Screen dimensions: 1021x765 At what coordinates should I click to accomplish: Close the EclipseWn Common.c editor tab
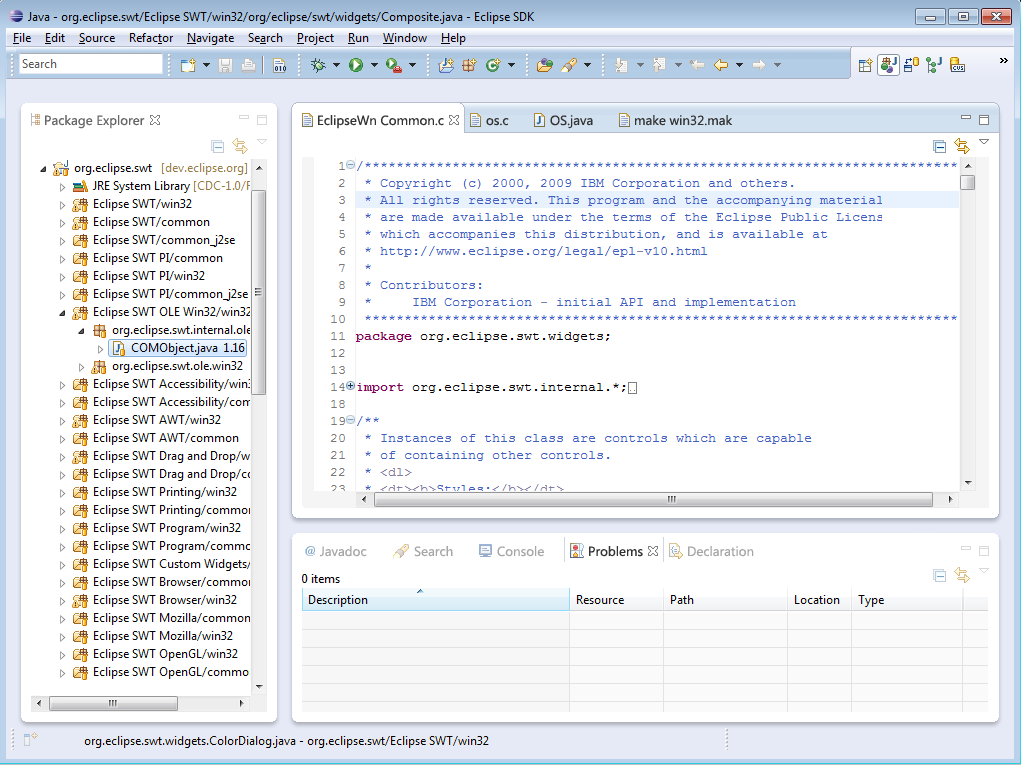pos(454,120)
